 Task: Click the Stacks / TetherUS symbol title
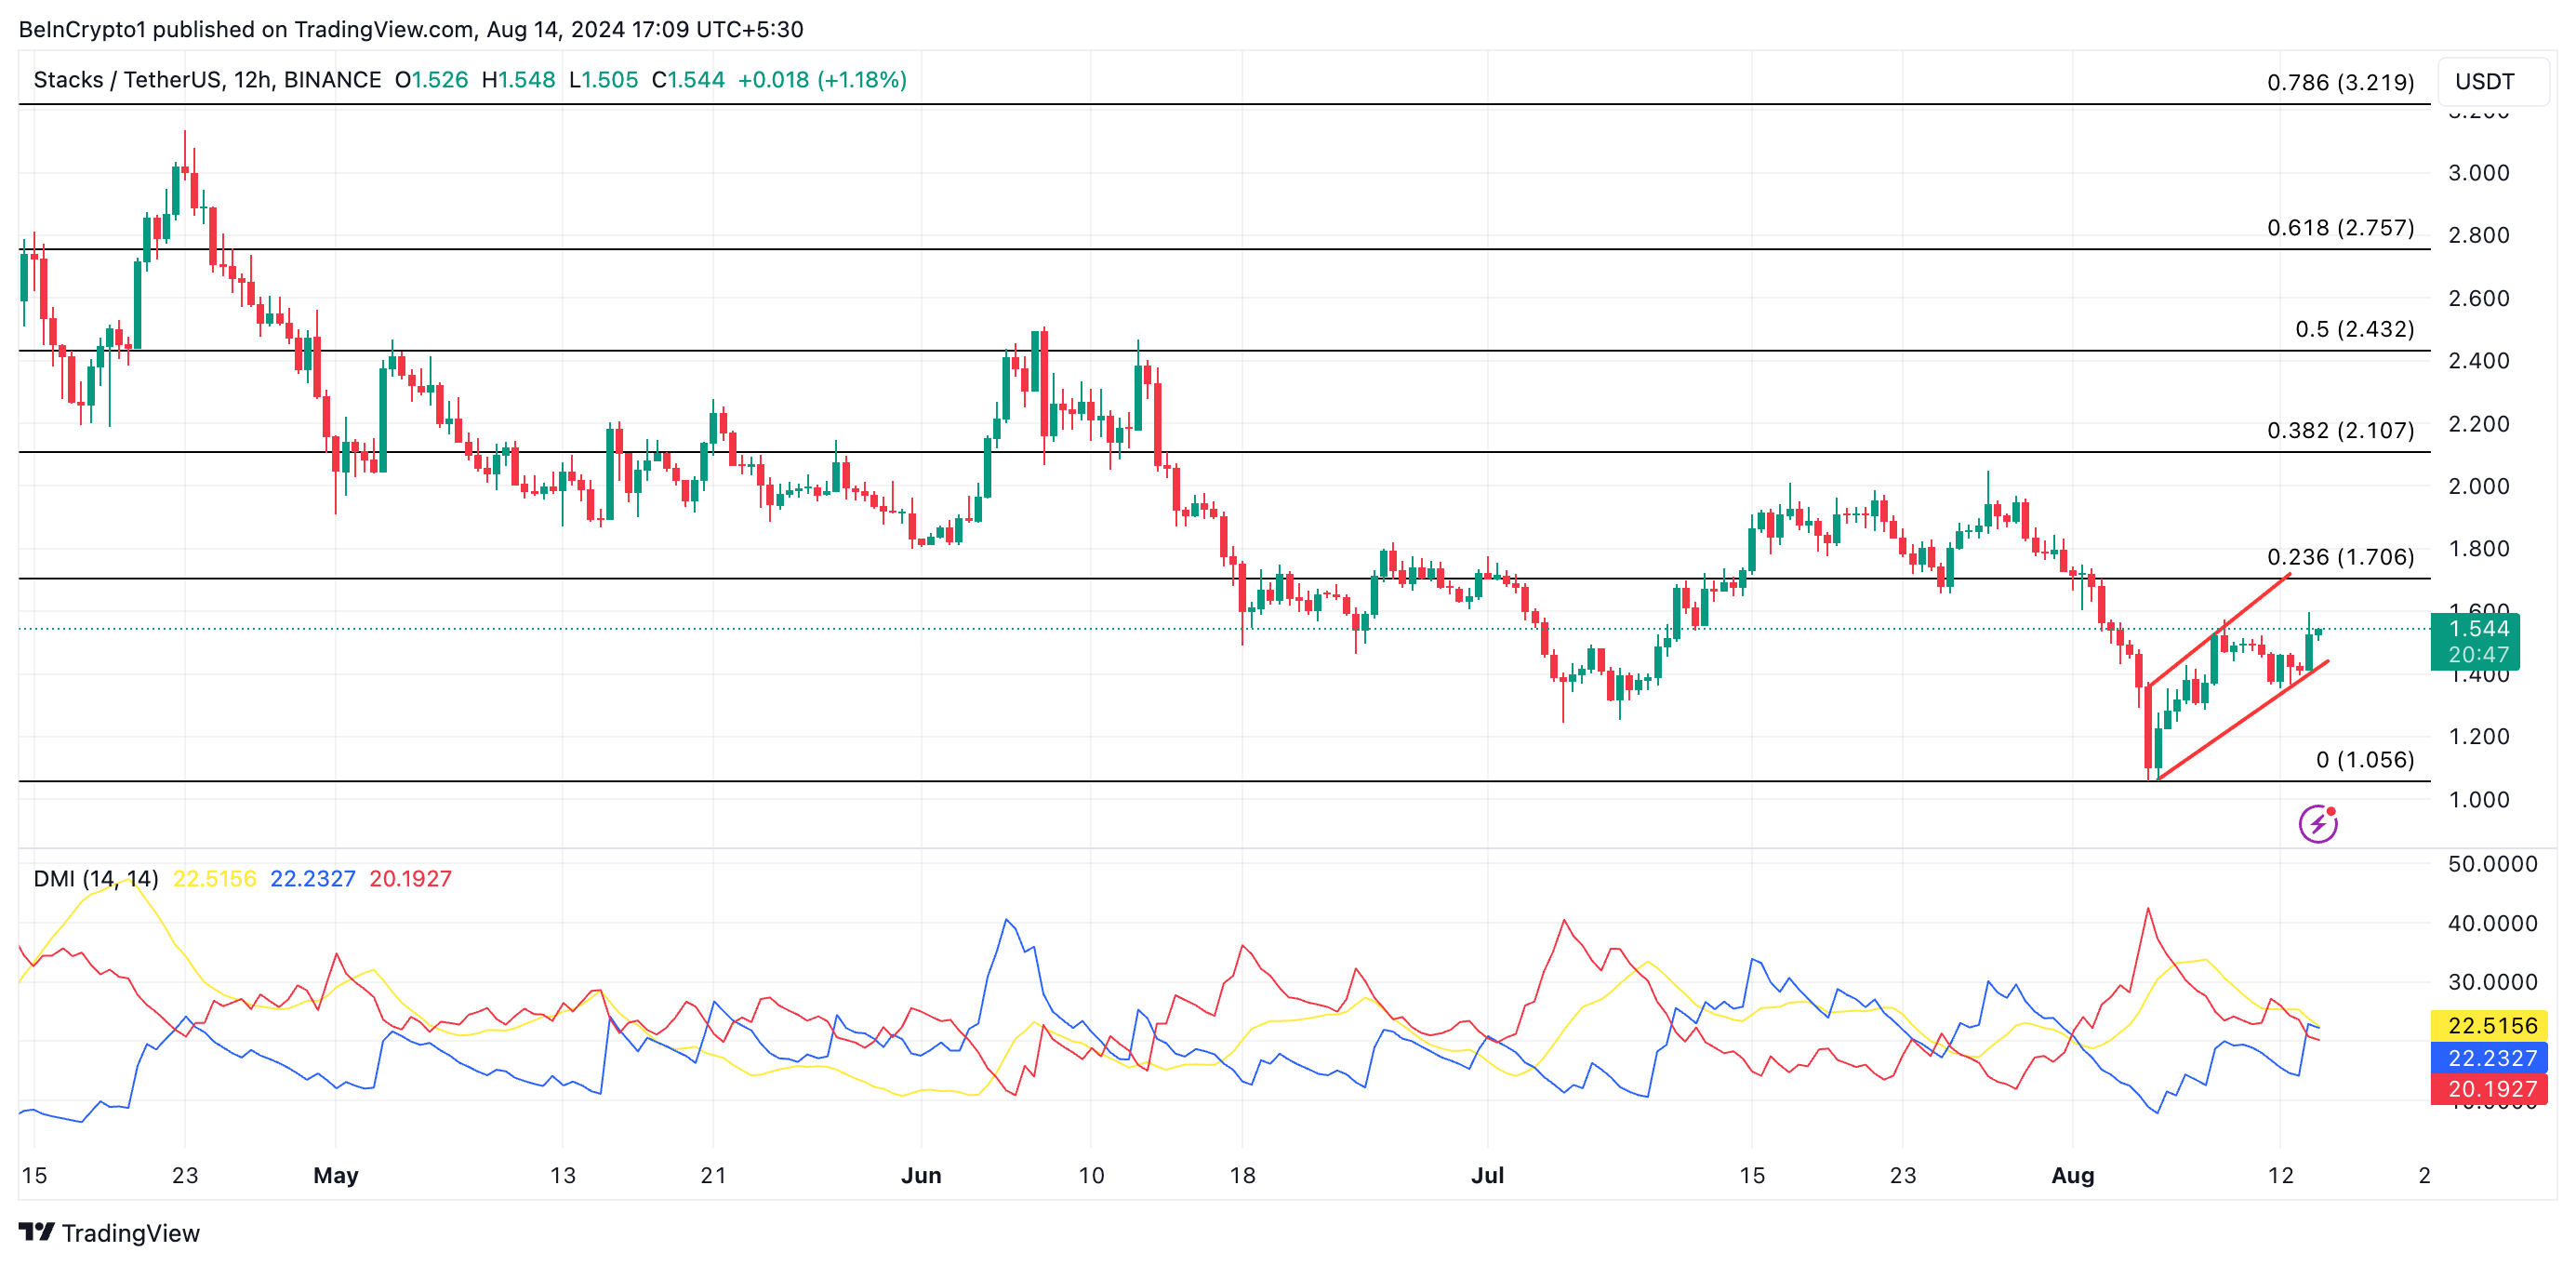[x=206, y=80]
